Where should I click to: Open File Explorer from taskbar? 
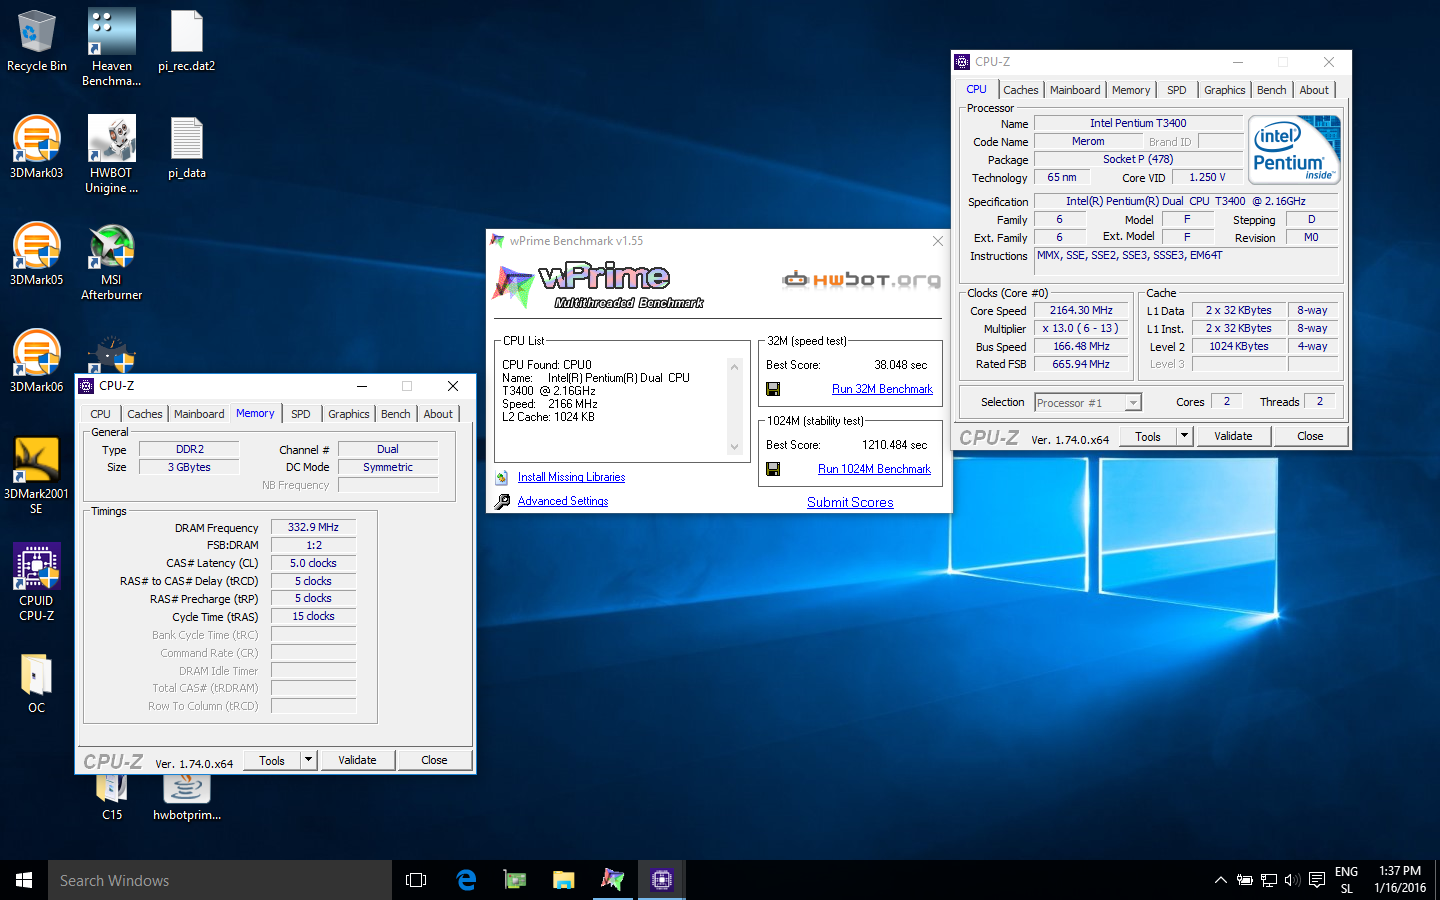click(x=563, y=880)
